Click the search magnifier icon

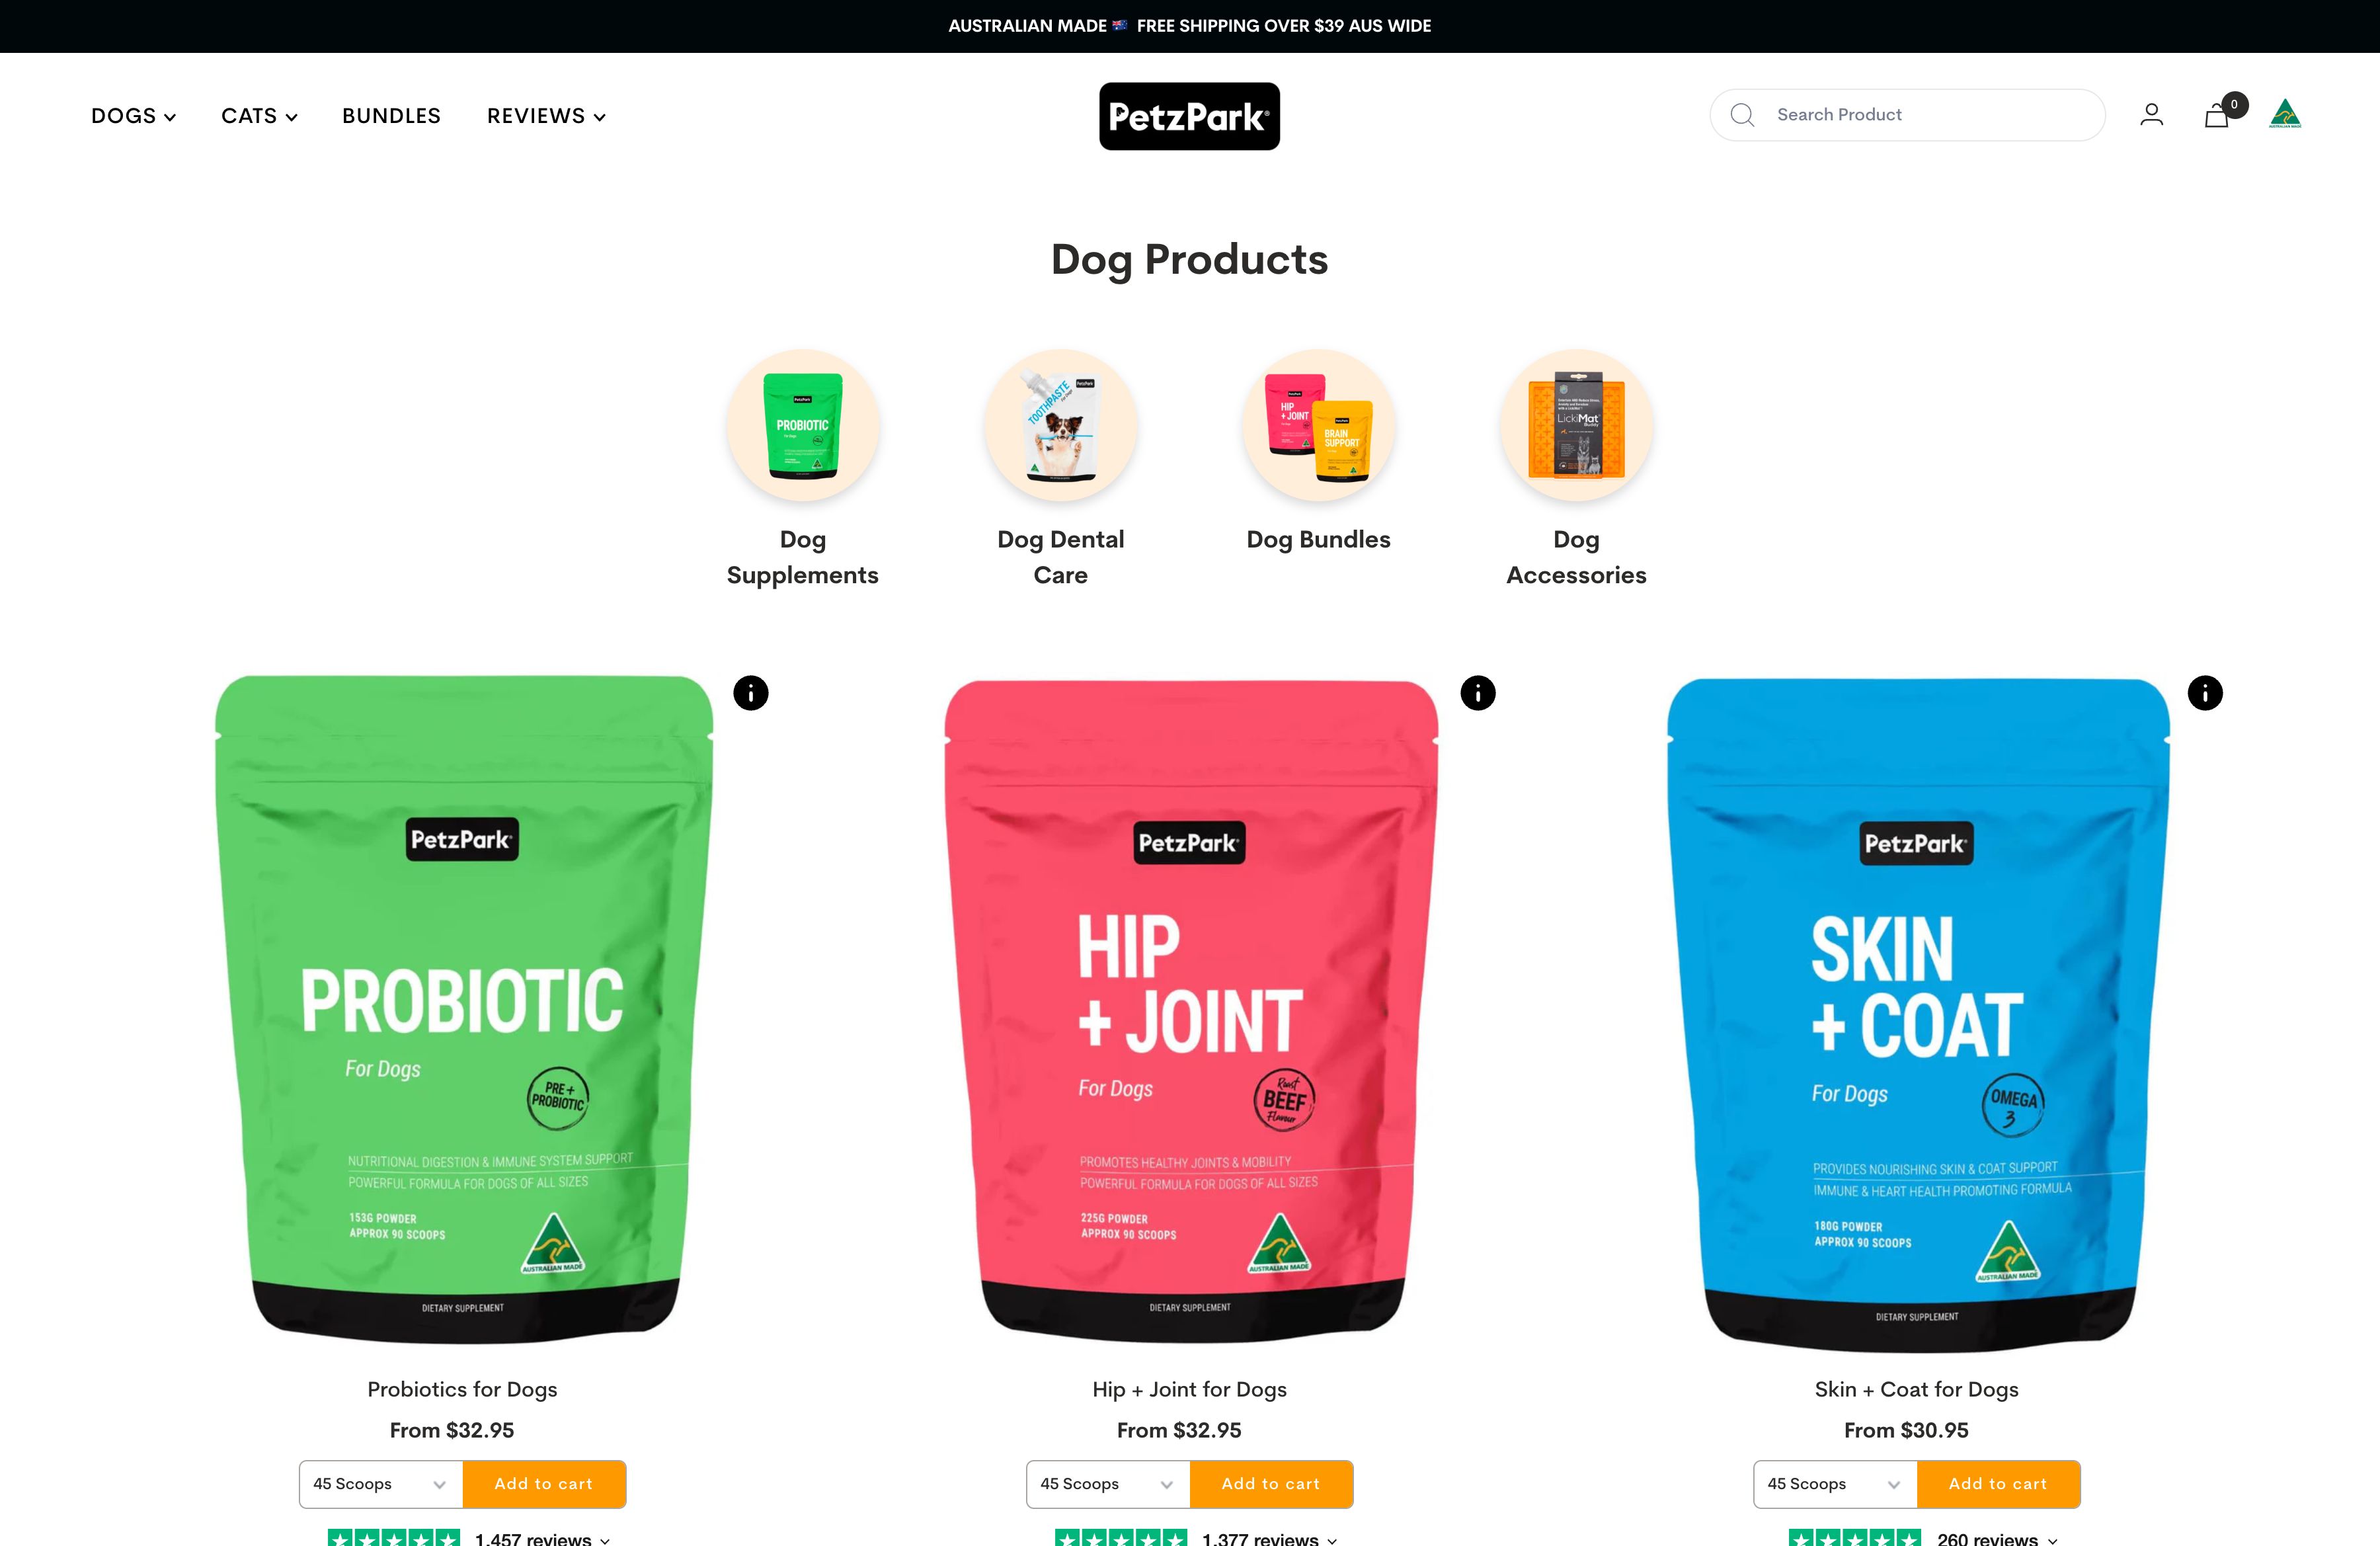pyautogui.click(x=1742, y=115)
